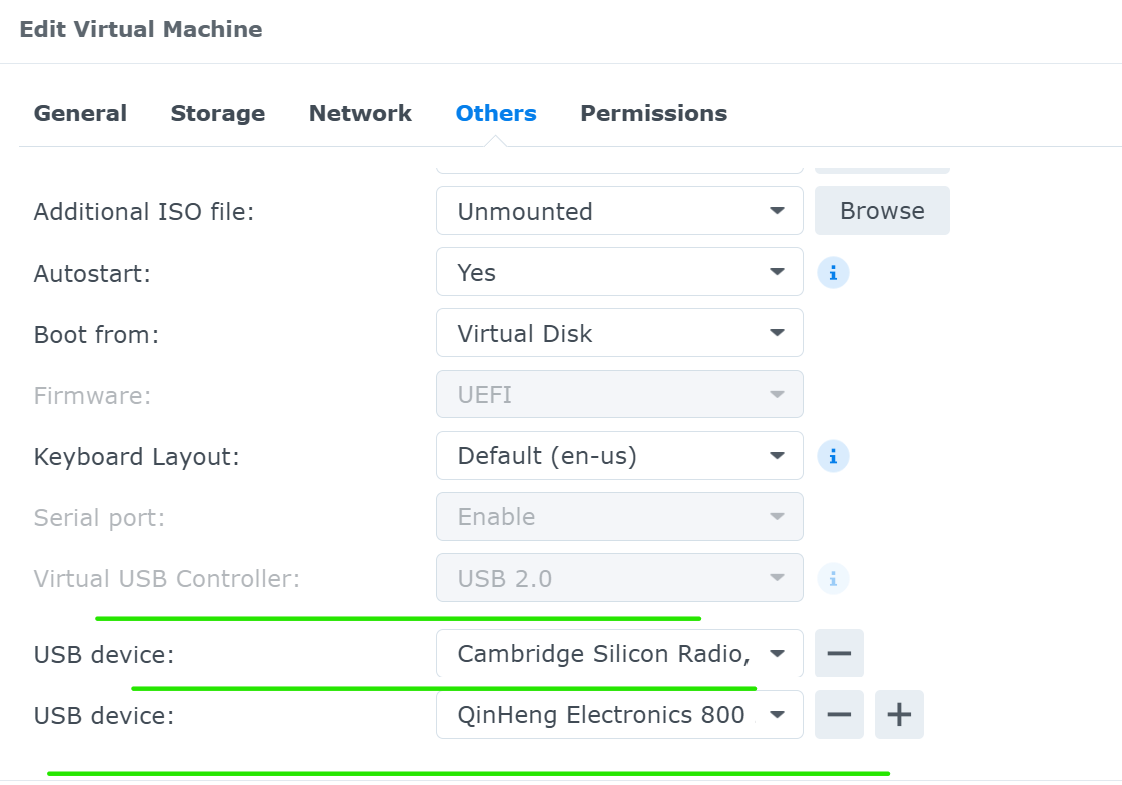The height and width of the screenshot is (785, 1122).
Task: Open the Network tab
Action: pyautogui.click(x=360, y=113)
